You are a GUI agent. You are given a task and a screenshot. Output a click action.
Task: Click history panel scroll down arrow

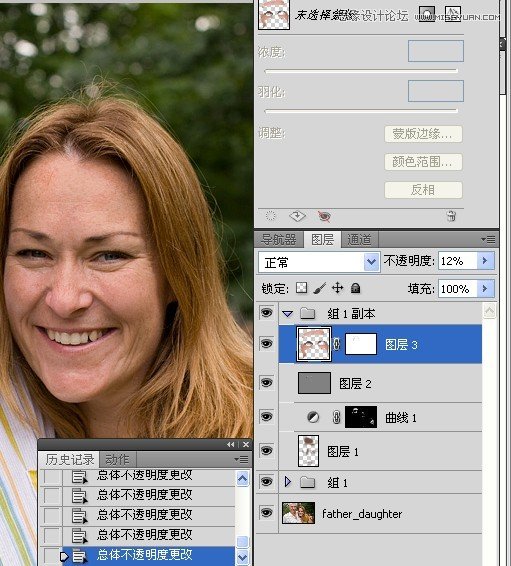pyautogui.click(x=242, y=557)
